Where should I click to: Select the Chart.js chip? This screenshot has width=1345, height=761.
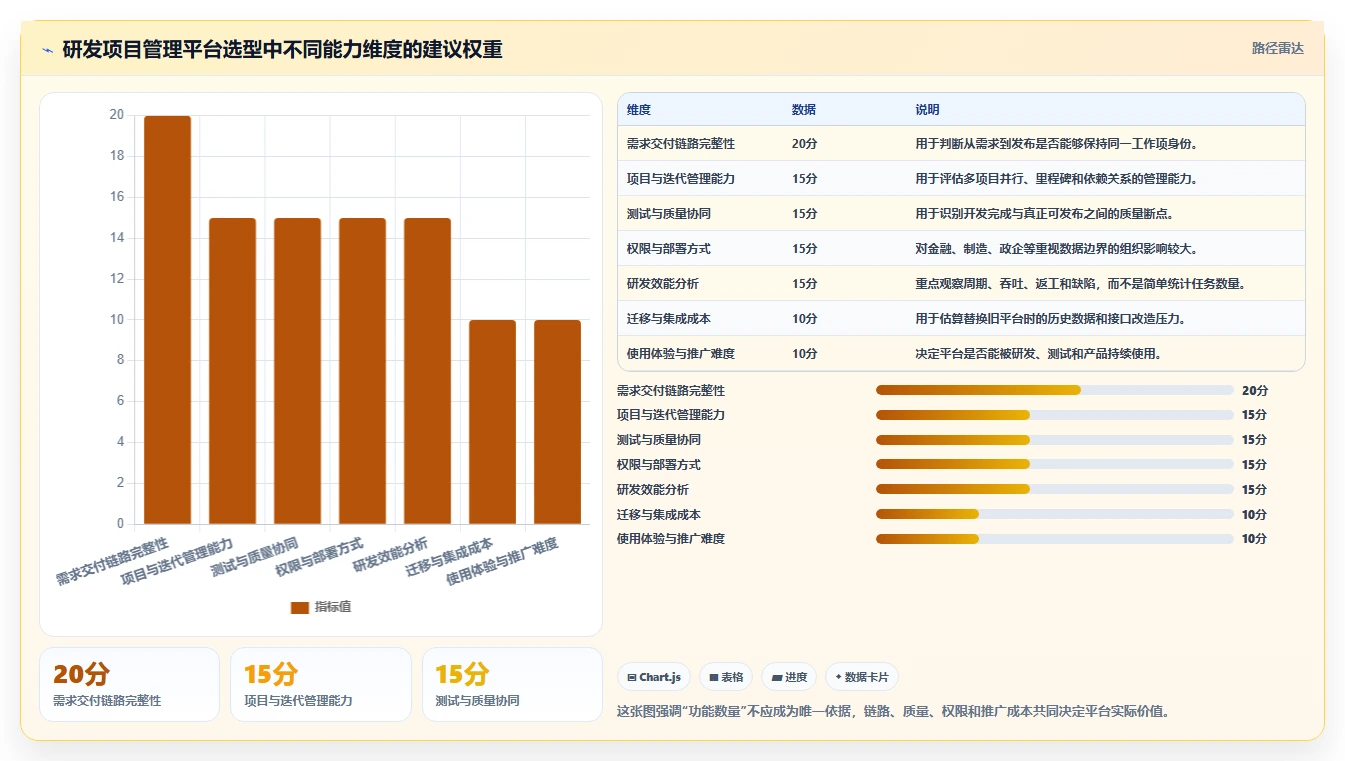654,677
